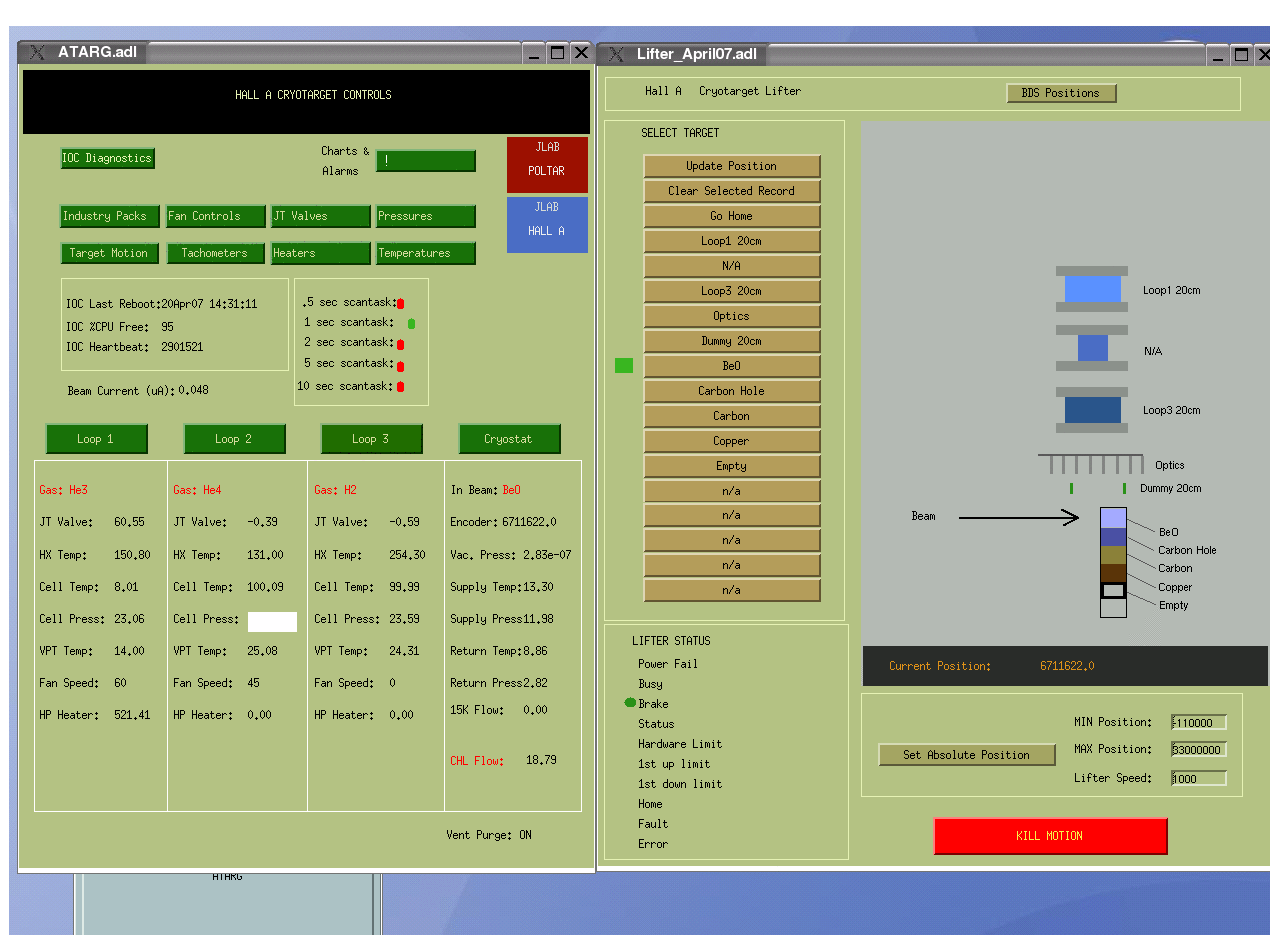1270x935 pixels.
Task: Open the Cryostat detail screen
Action: 510,439
